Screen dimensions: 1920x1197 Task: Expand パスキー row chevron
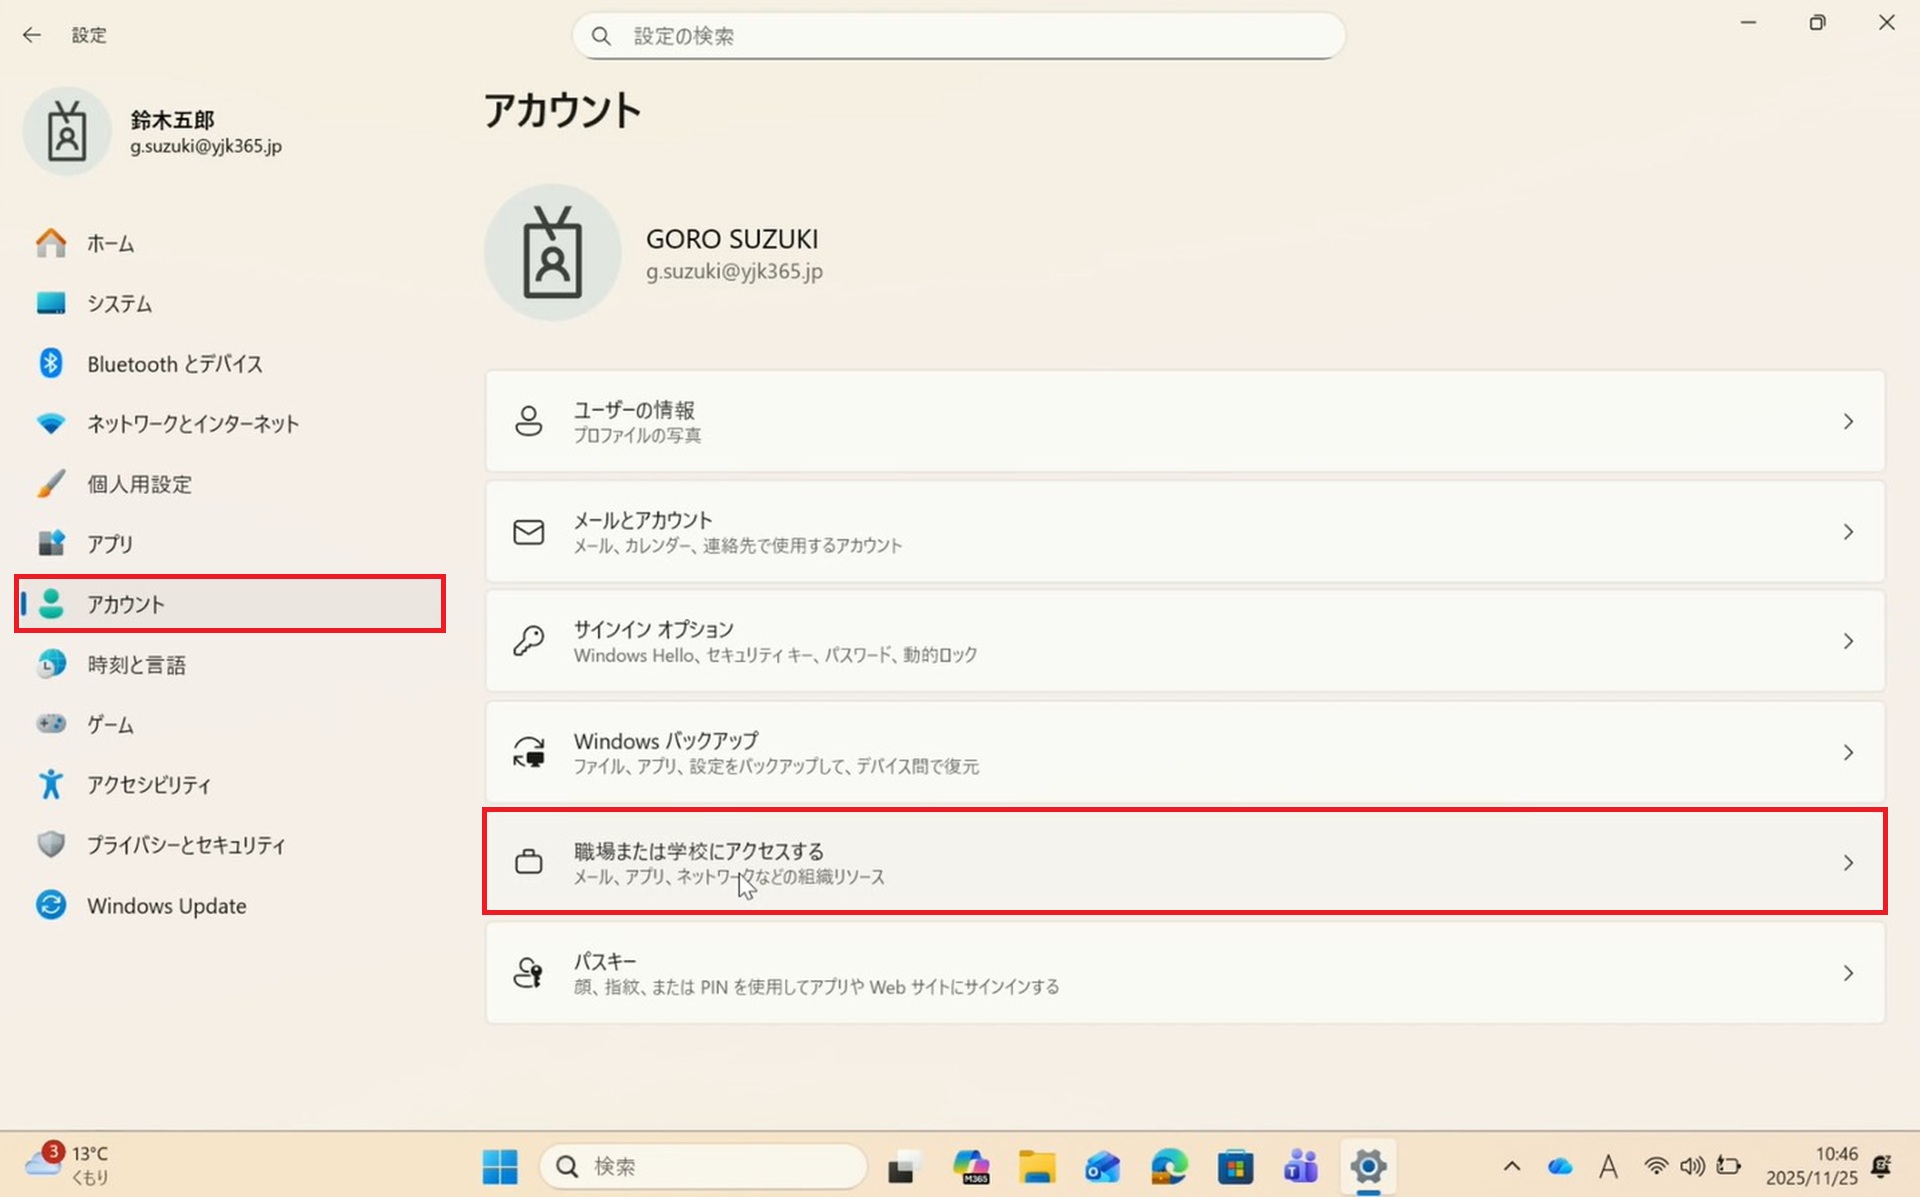click(1847, 973)
